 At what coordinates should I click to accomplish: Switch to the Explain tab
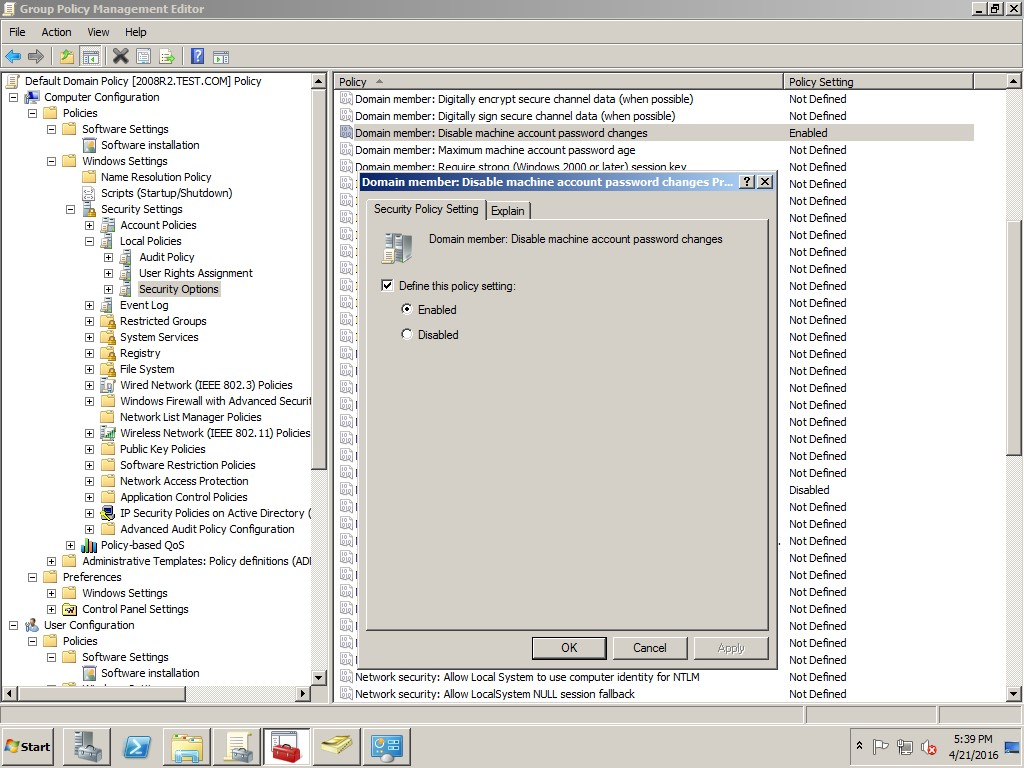[x=508, y=211]
